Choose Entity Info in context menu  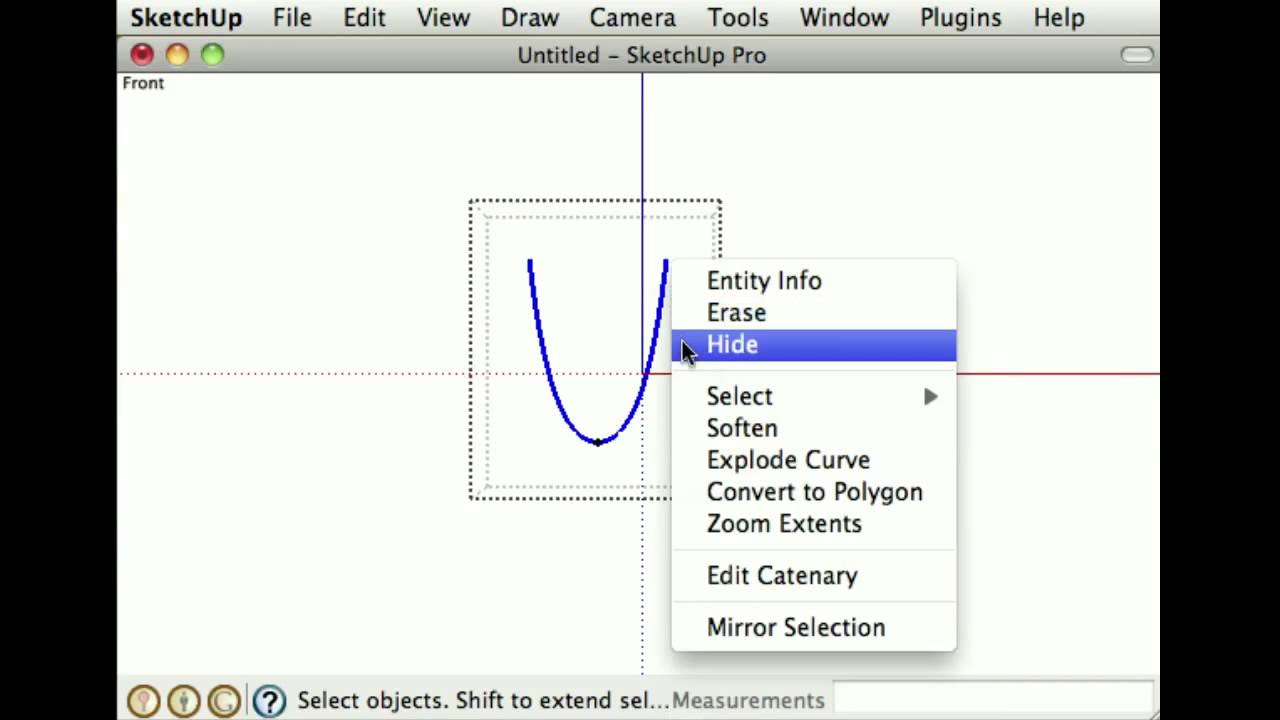[764, 281]
